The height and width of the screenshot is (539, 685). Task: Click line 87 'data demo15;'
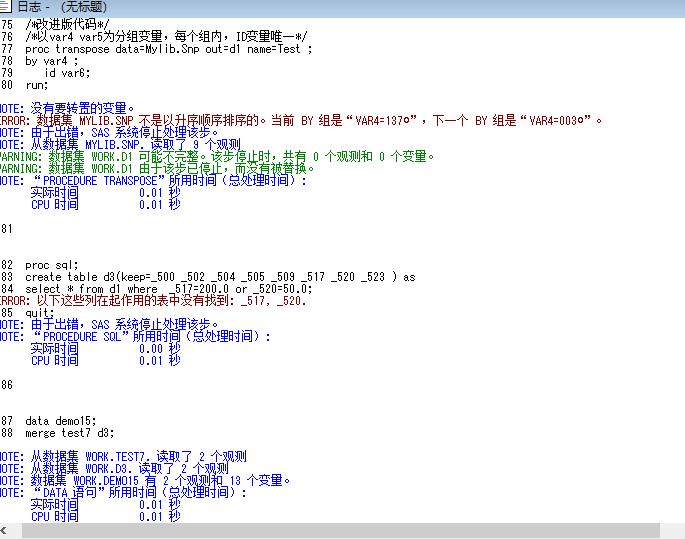(61, 421)
